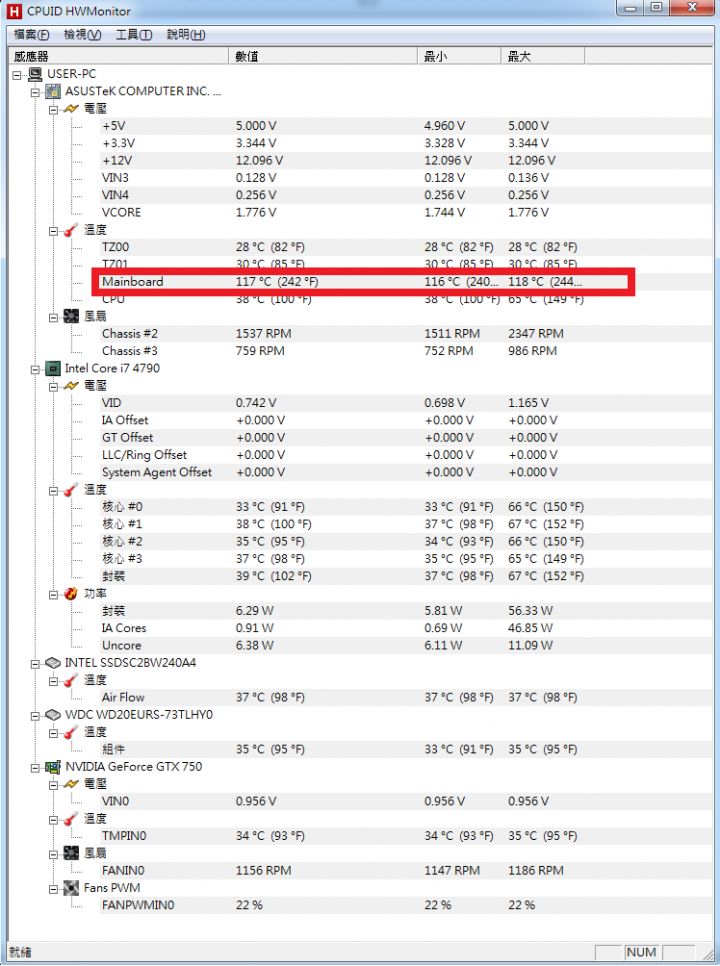The width and height of the screenshot is (720, 966).
Task: Collapse the Fans PWM group
Action: pyautogui.click(x=53, y=889)
